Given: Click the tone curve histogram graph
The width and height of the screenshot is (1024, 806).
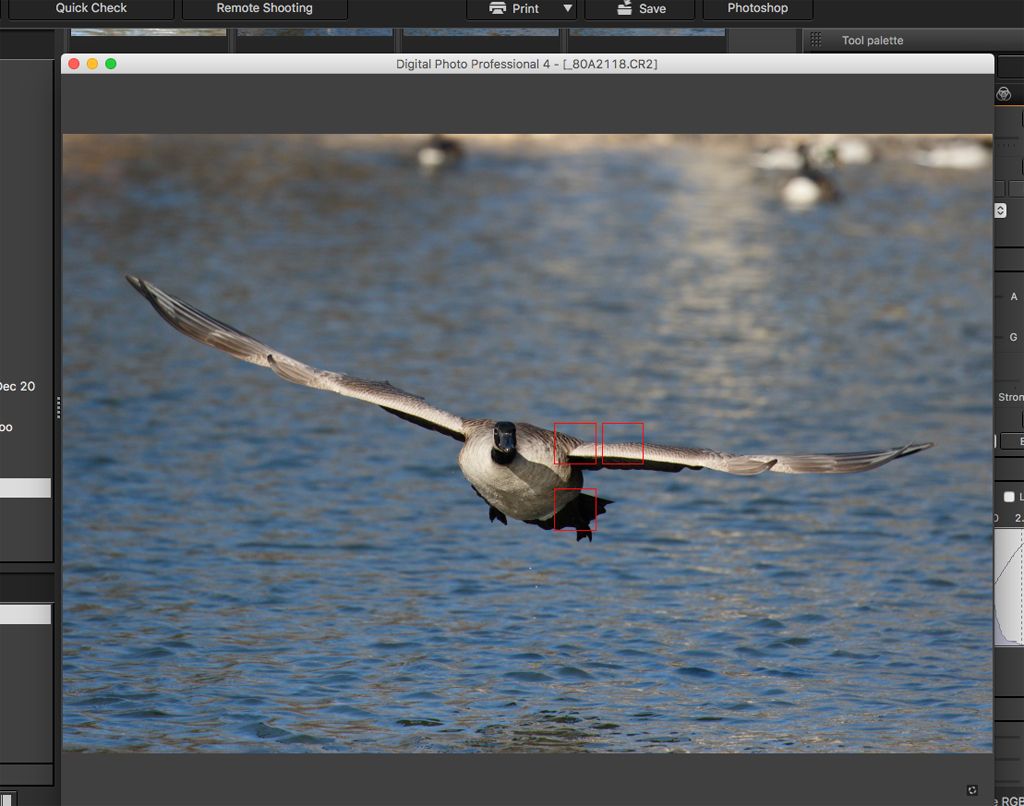Looking at the screenshot, I should point(1009,587).
